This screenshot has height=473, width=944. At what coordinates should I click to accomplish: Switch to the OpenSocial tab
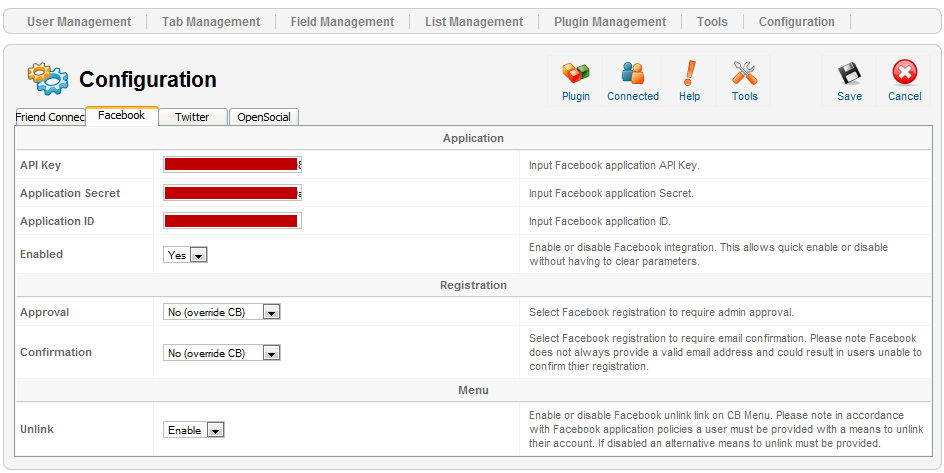(x=264, y=117)
